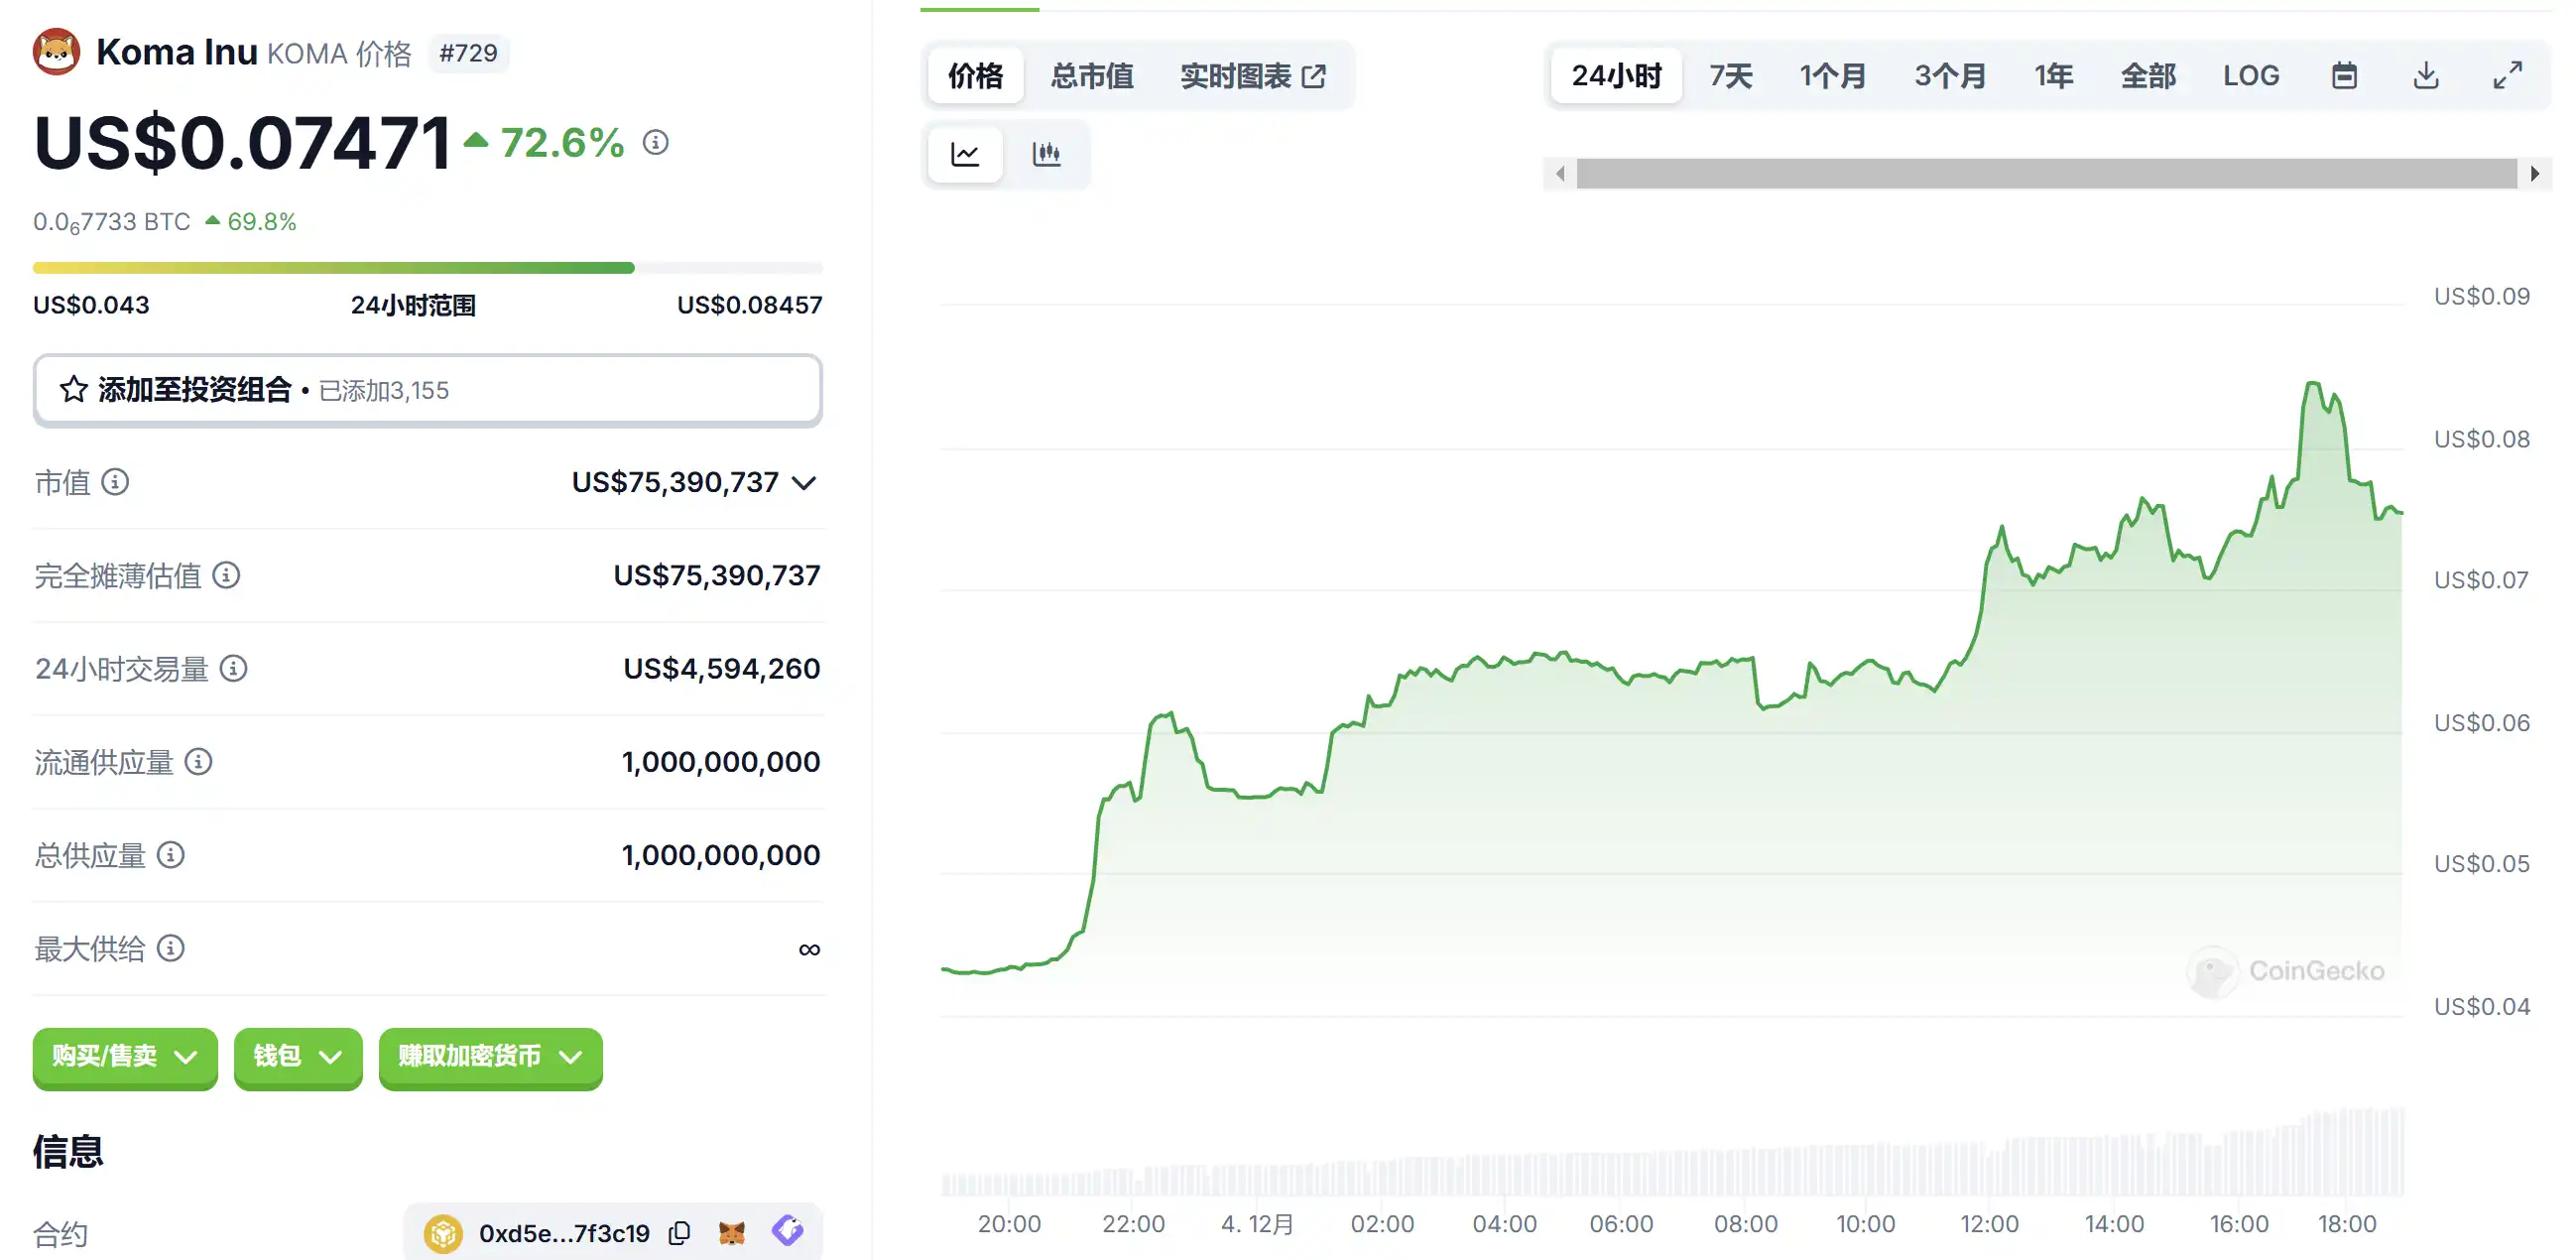Add token to MetaMask via fox icon
This screenshot has height=1260, width=2576.
click(732, 1233)
